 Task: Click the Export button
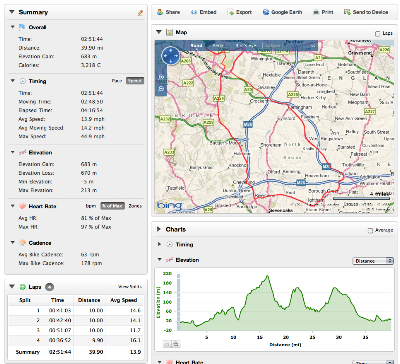coord(240,12)
